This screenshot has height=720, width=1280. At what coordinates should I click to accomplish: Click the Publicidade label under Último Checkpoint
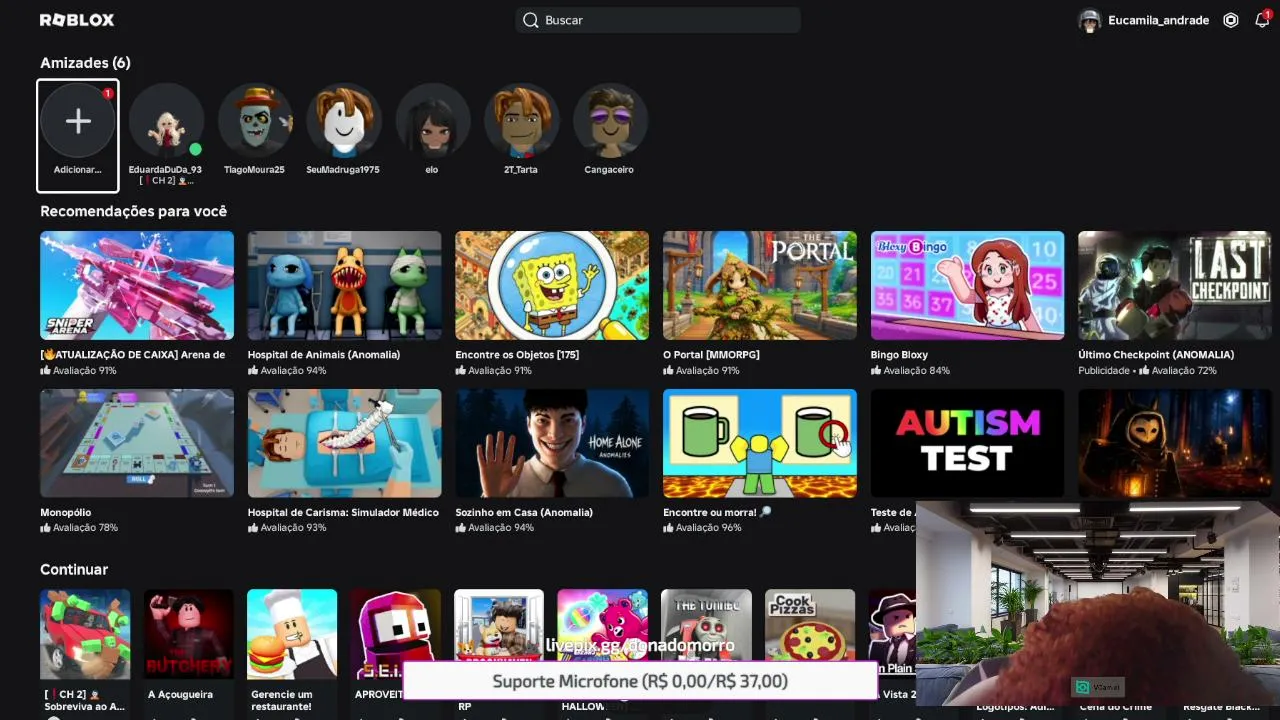1104,370
